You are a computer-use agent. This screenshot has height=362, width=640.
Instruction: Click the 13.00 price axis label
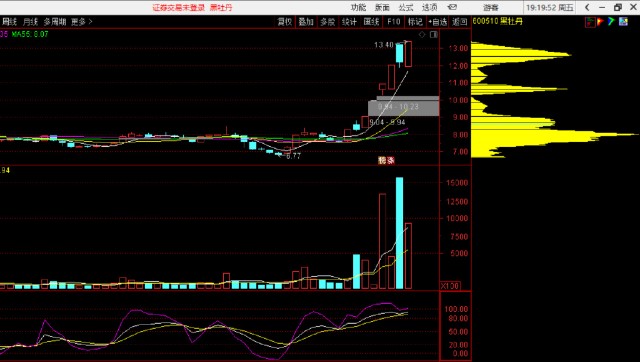tap(458, 48)
